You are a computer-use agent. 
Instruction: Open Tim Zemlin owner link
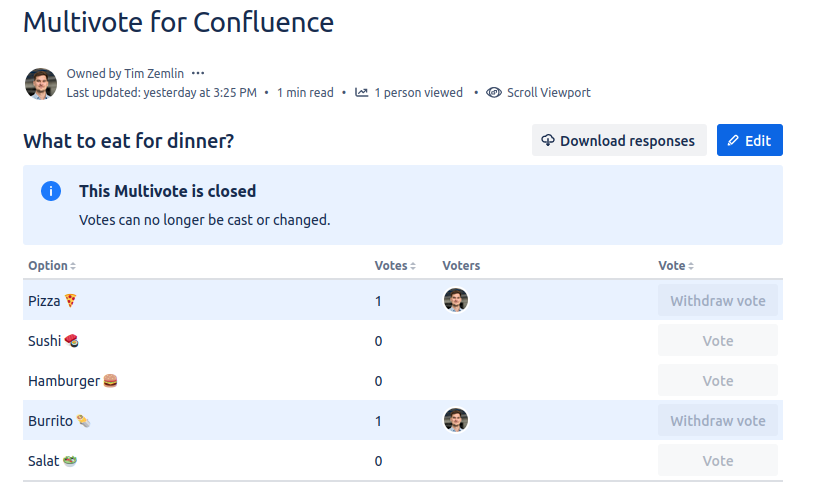[153, 74]
